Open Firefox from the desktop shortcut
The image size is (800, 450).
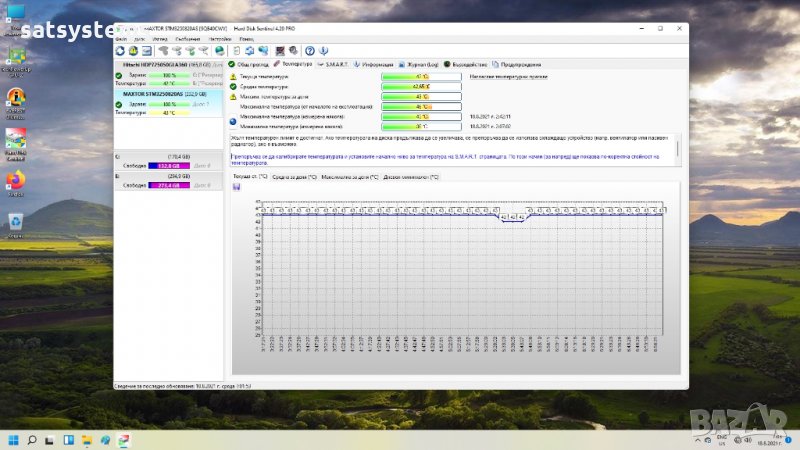15,180
